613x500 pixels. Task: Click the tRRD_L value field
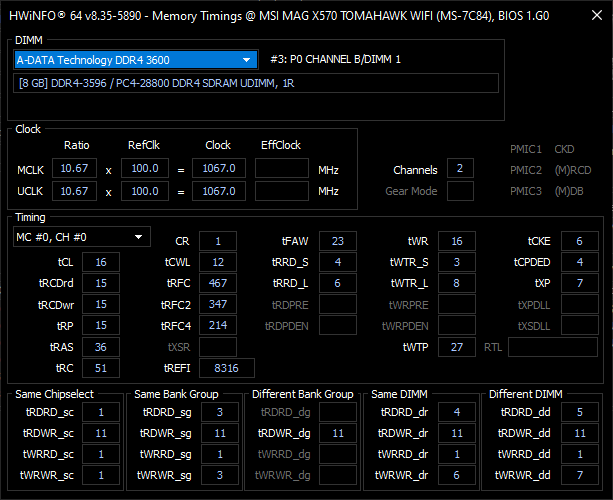(x=338, y=283)
